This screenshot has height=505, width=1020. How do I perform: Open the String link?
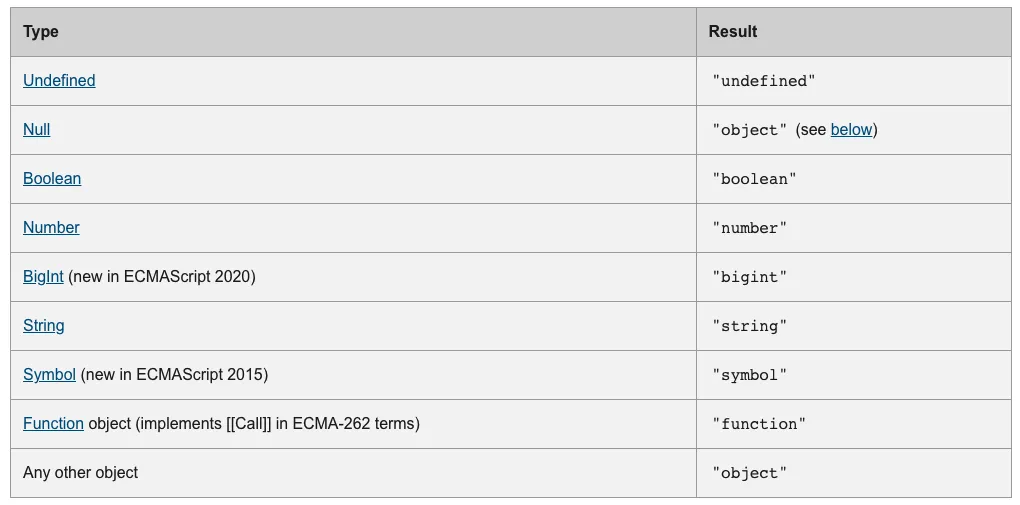click(x=43, y=325)
